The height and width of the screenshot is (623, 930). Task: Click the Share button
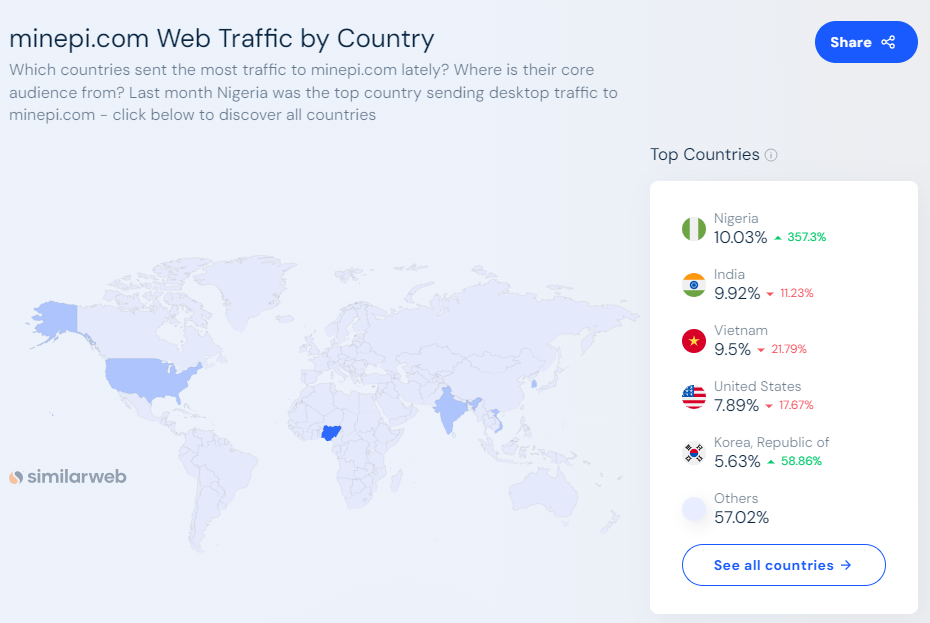coord(866,42)
